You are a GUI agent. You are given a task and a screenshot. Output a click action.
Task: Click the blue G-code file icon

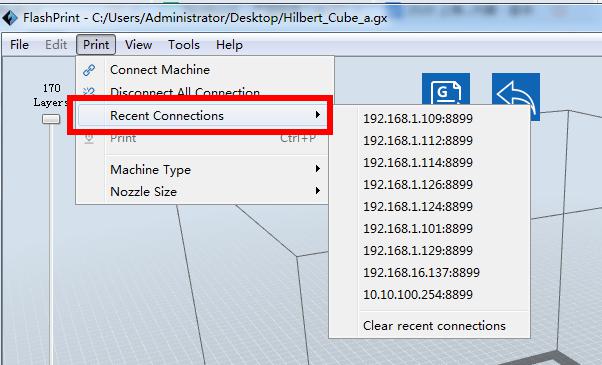pyautogui.click(x=446, y=89)
